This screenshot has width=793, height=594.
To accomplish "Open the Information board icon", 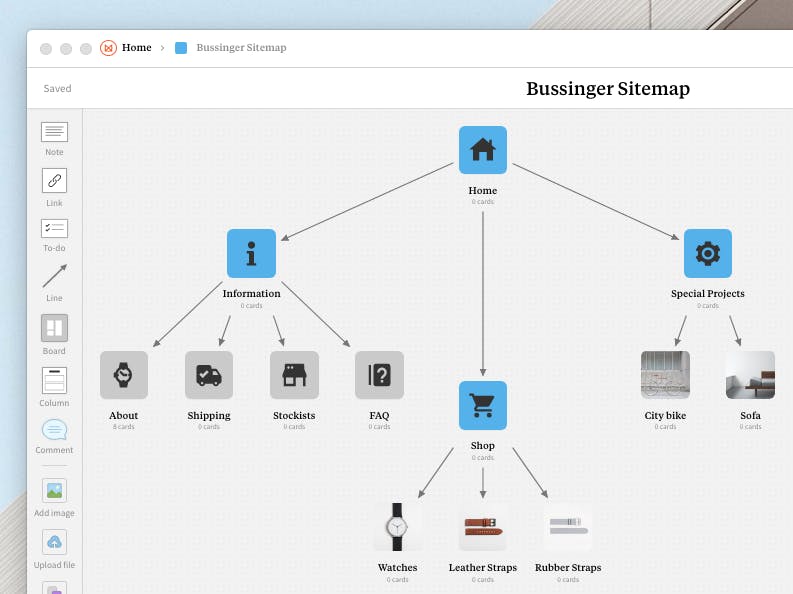I will [251, 253].
